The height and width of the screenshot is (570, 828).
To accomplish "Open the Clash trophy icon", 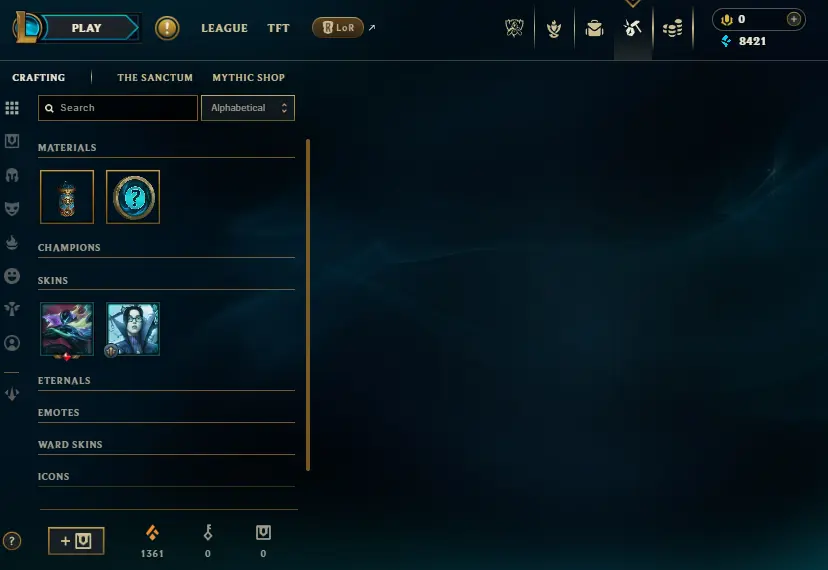I will pyautogui.click(x=514, y=28).
